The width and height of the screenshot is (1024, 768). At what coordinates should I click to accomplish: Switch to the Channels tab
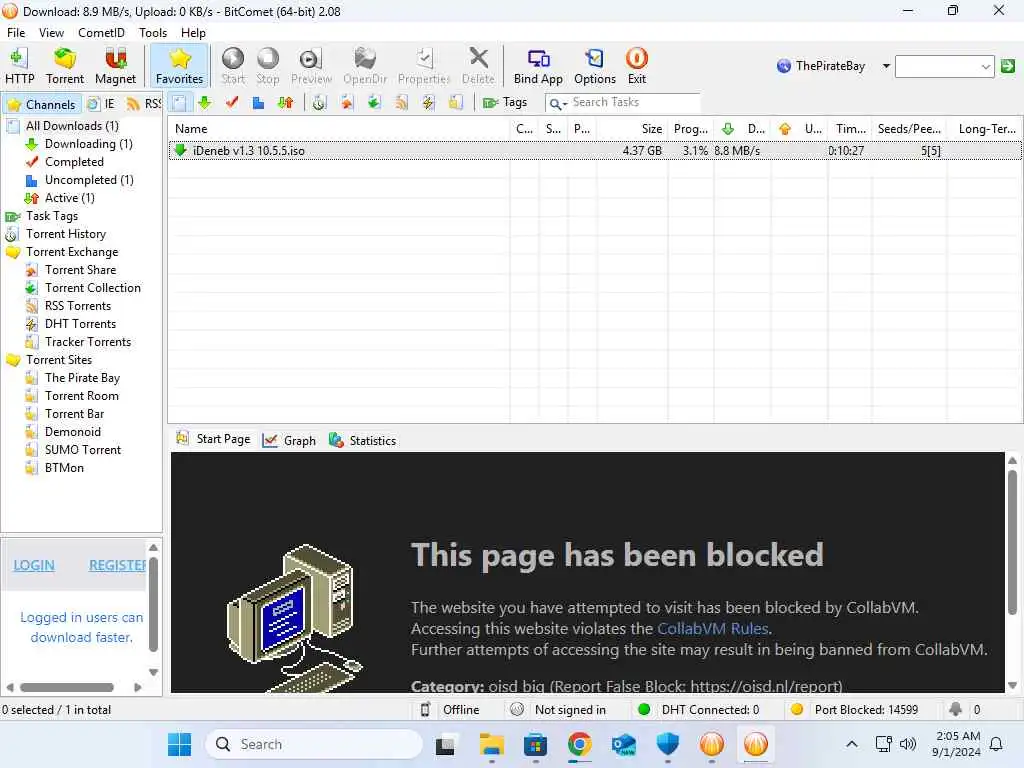(42, 104)
